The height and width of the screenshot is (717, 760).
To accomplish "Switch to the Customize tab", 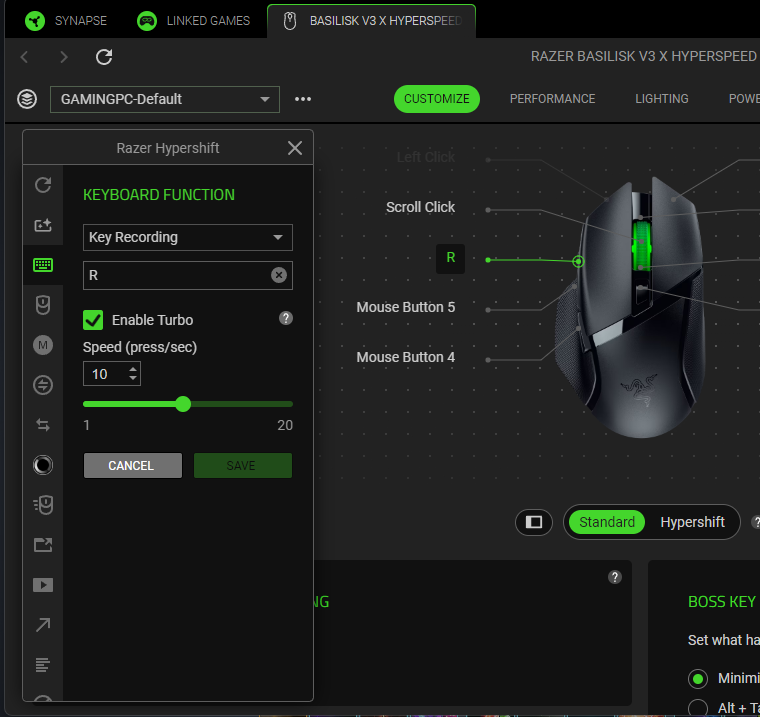I will pos(437,99).
